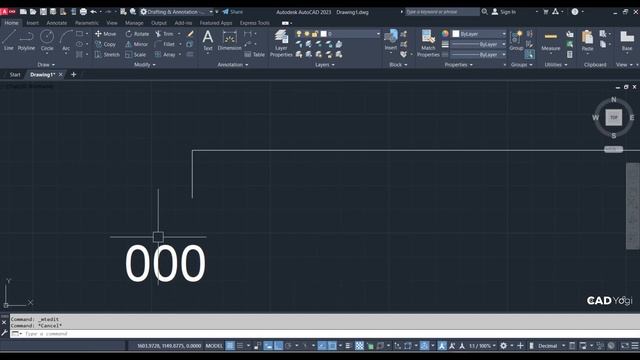The height and width of the screenshot is (360, 640).
Task: Use the Stretch command
Action: tap(107, 54)
